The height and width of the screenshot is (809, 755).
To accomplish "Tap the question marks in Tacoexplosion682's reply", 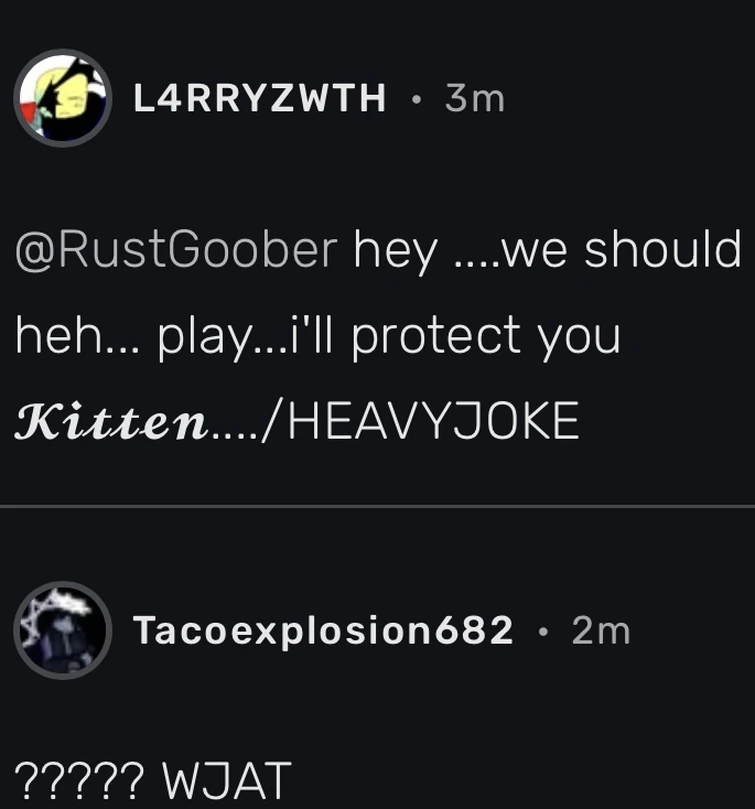I will pos(79,780).
